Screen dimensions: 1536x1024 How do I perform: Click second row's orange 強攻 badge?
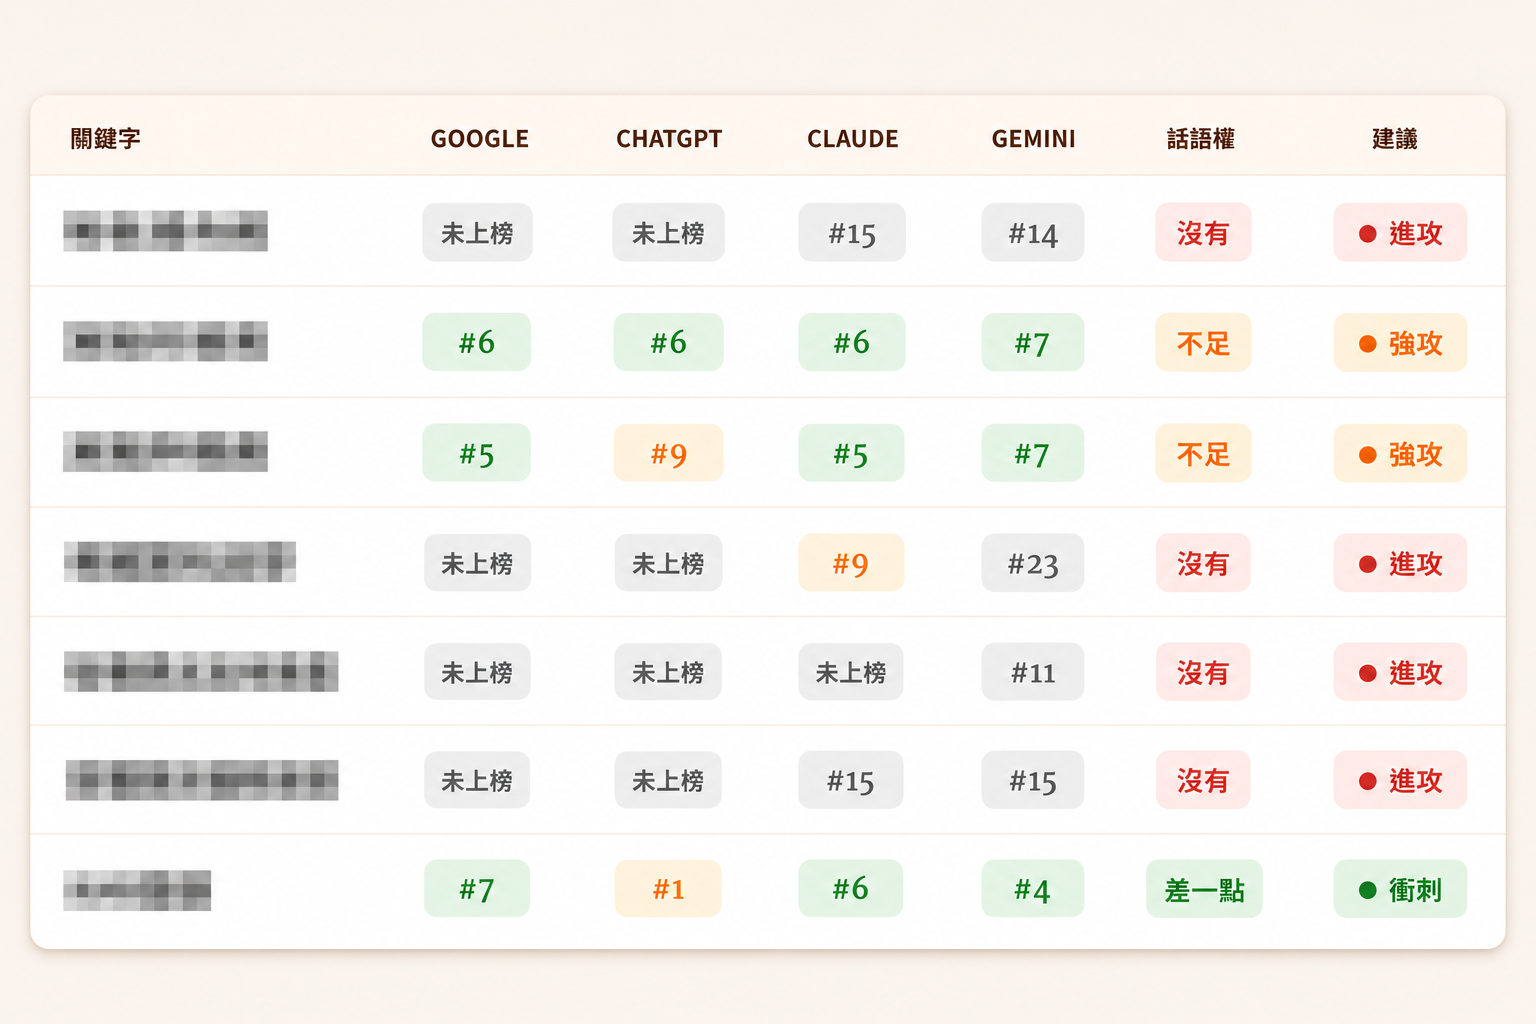point(1400,343)
